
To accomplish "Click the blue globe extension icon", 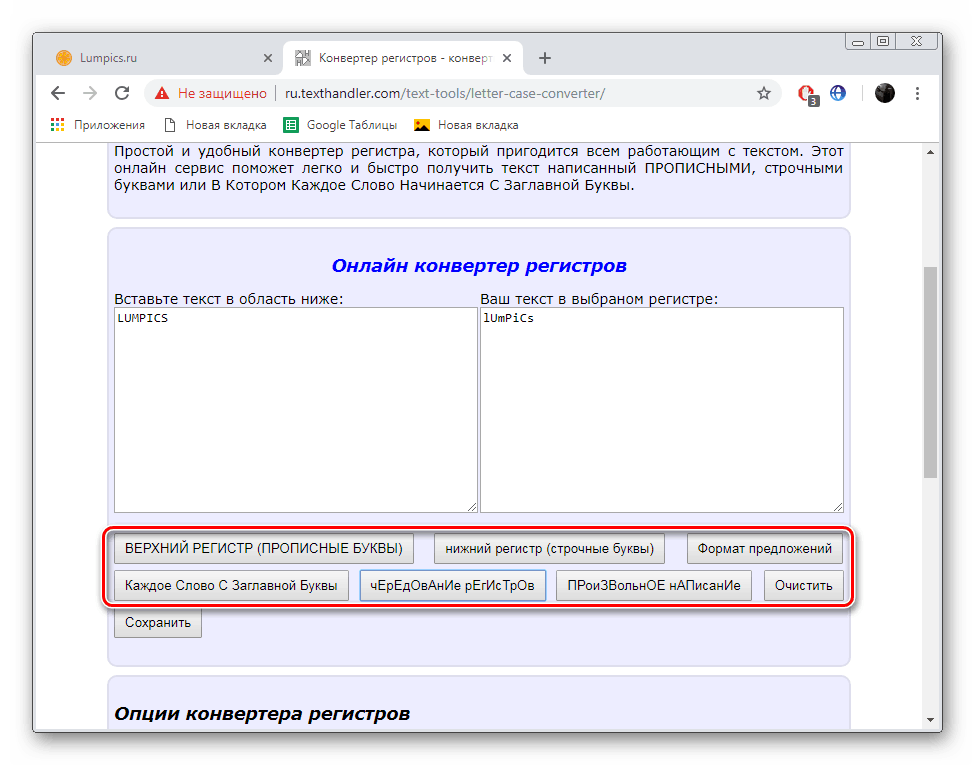I will [x=837, y=92].
